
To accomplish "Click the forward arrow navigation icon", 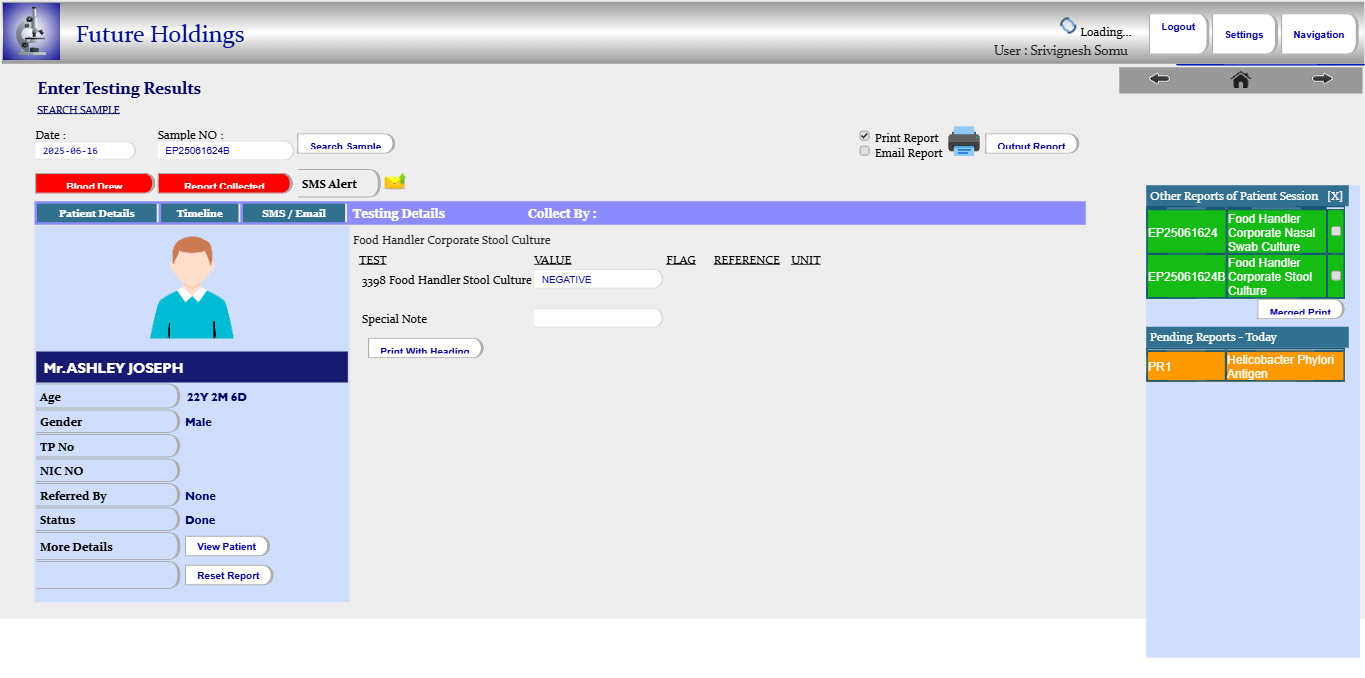I will pyautogui.click(x=1322, y=79).
